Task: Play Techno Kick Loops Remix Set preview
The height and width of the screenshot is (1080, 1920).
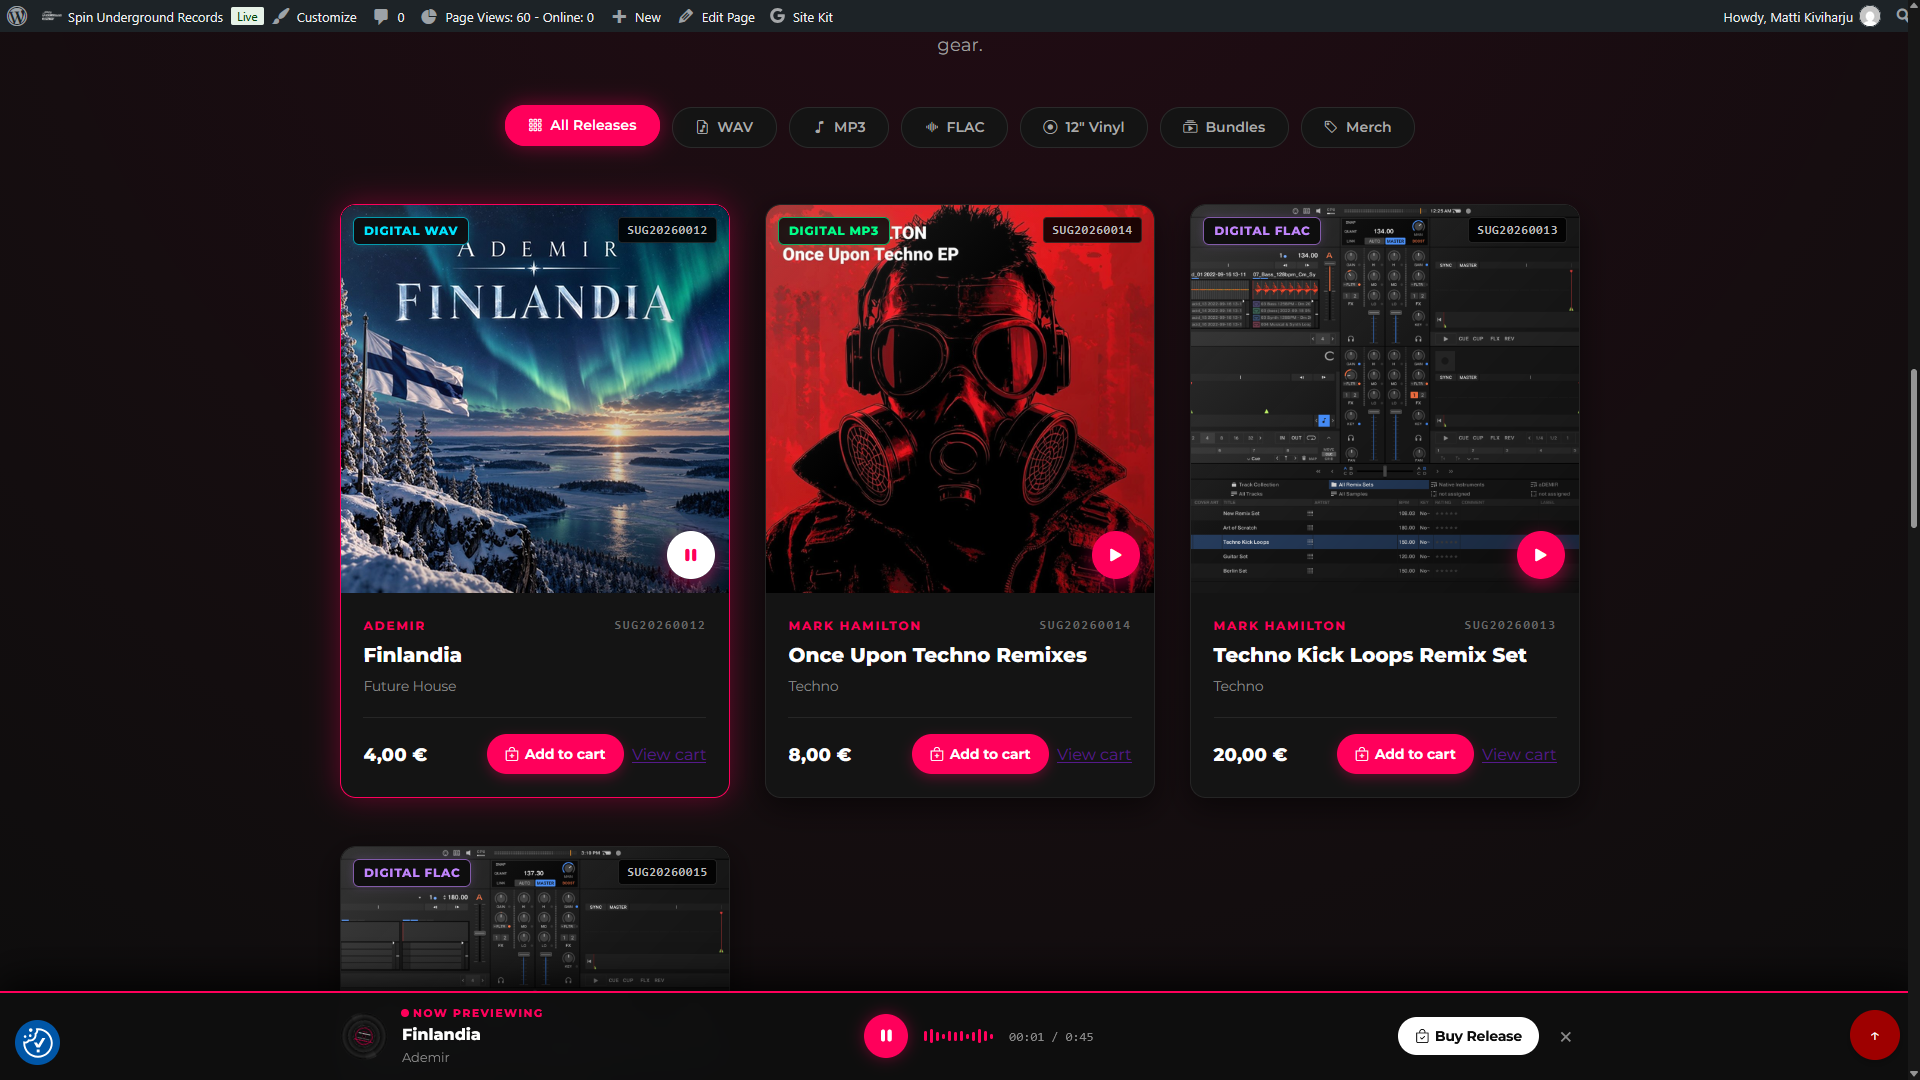Action: tap(1541, 555)
